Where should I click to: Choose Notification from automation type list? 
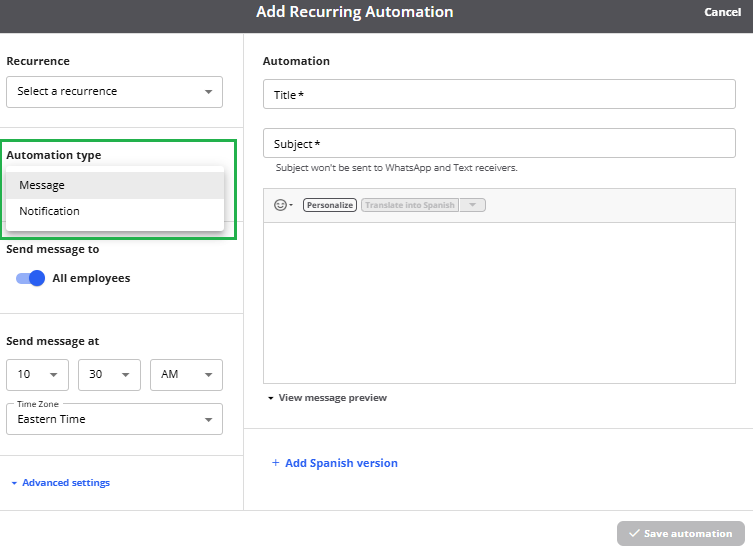coord(114,211)
